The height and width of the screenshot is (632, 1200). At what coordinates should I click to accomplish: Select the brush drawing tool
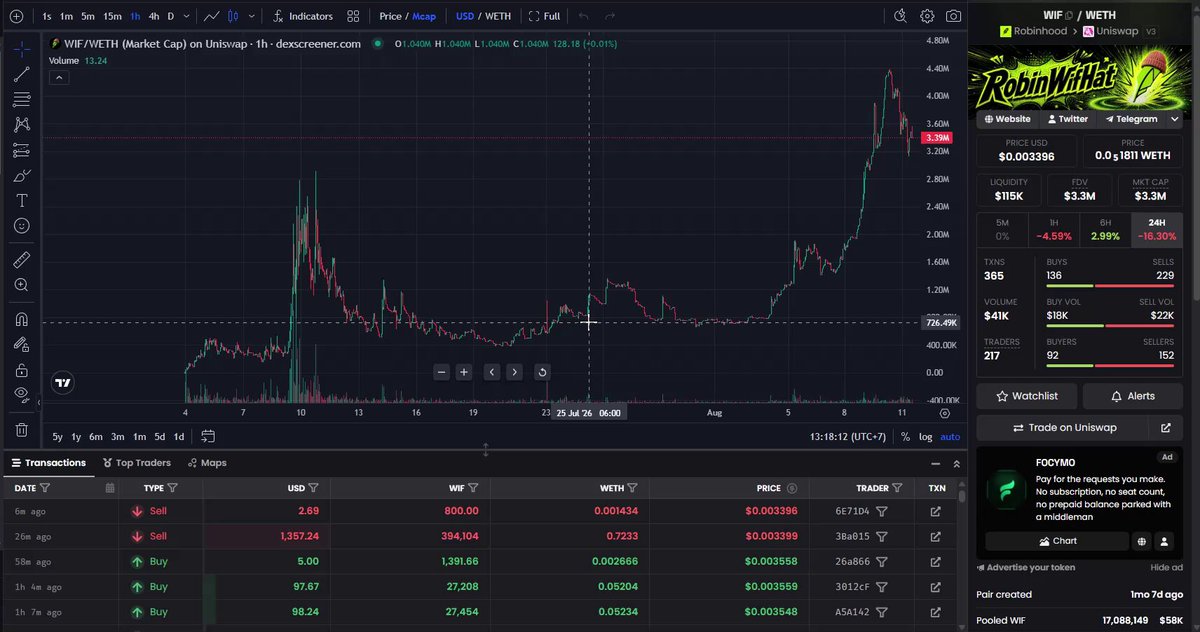click(21, 176)
